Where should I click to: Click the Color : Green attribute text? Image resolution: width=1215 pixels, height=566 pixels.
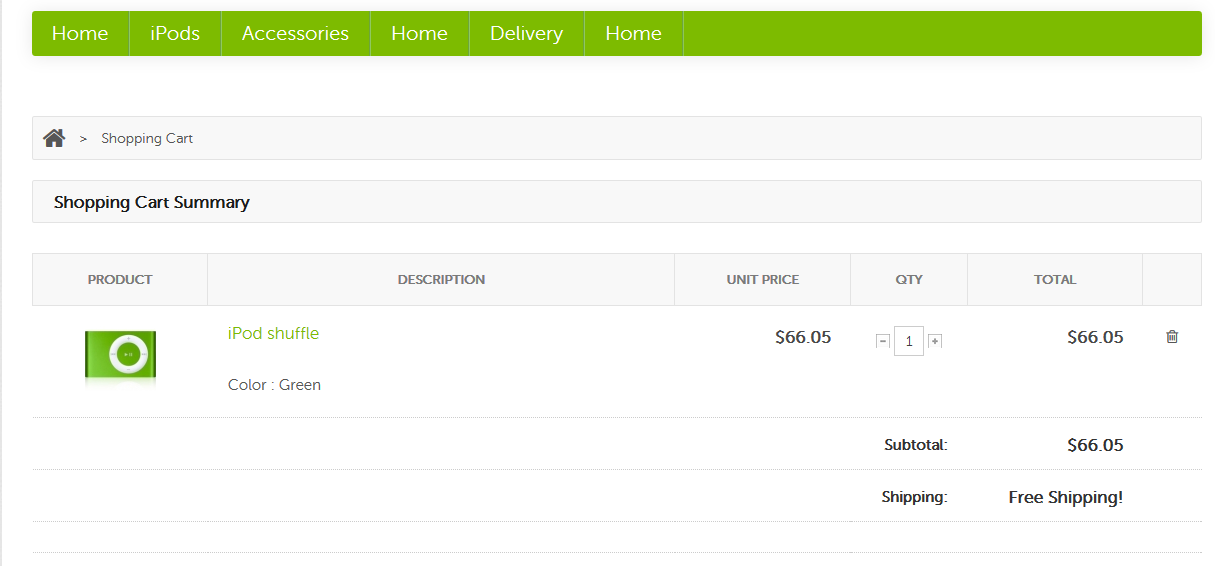(274, 385)
